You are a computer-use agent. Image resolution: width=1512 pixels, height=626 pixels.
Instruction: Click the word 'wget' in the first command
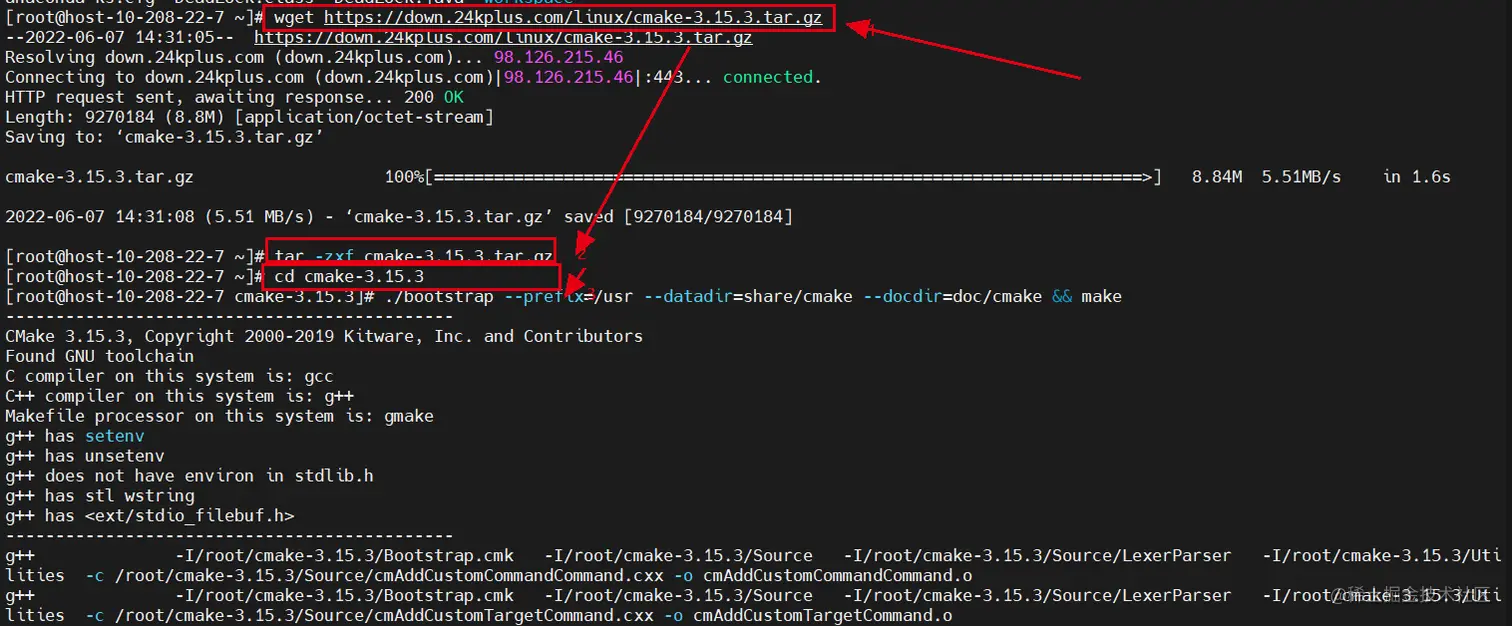click(x=294, y=18)
